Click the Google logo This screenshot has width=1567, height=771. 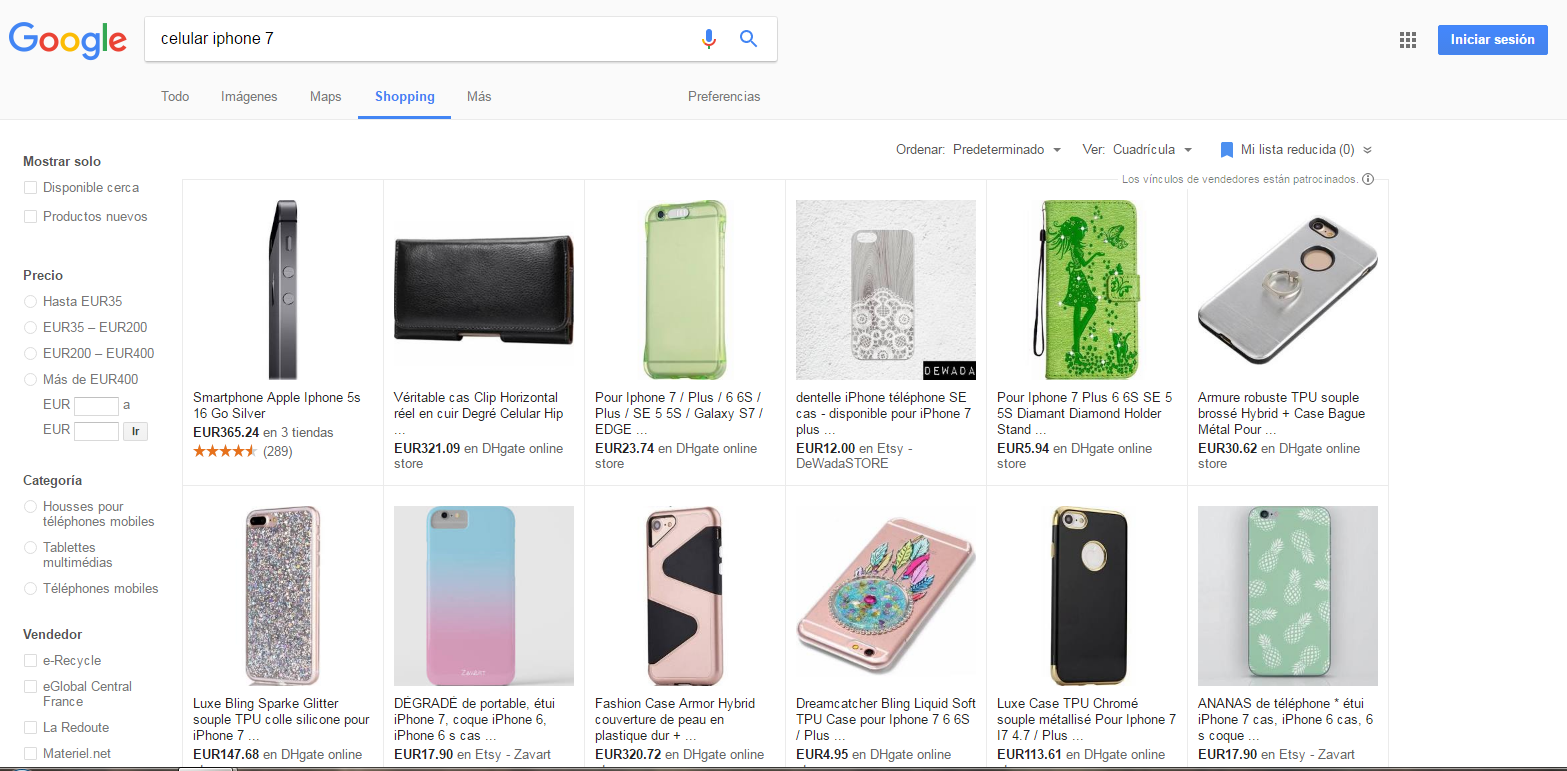(x=68, y=40)
